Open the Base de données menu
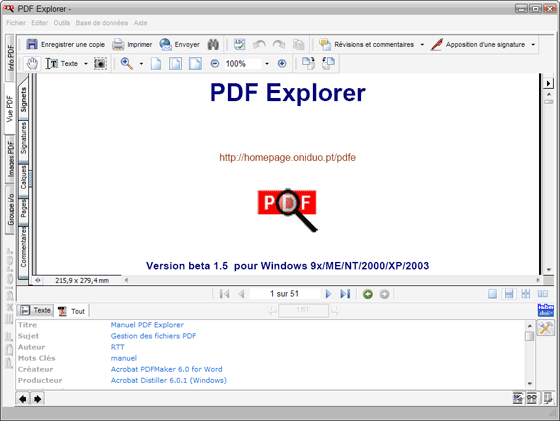This screenshot has height=421, width=560. pos(102,23)
